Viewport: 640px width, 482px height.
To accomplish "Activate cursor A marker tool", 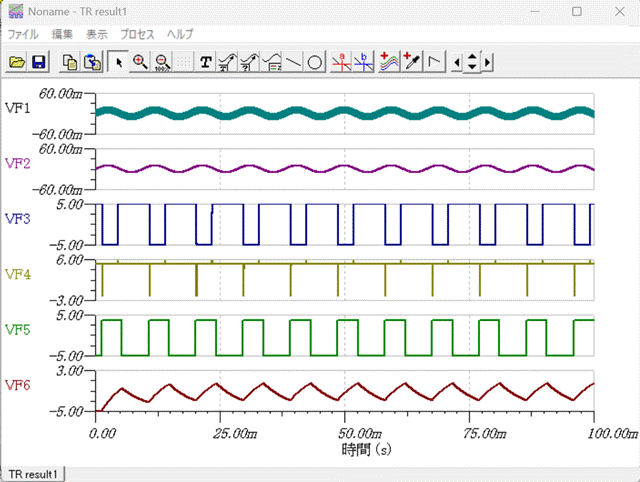I will click(x=342, y=62).
